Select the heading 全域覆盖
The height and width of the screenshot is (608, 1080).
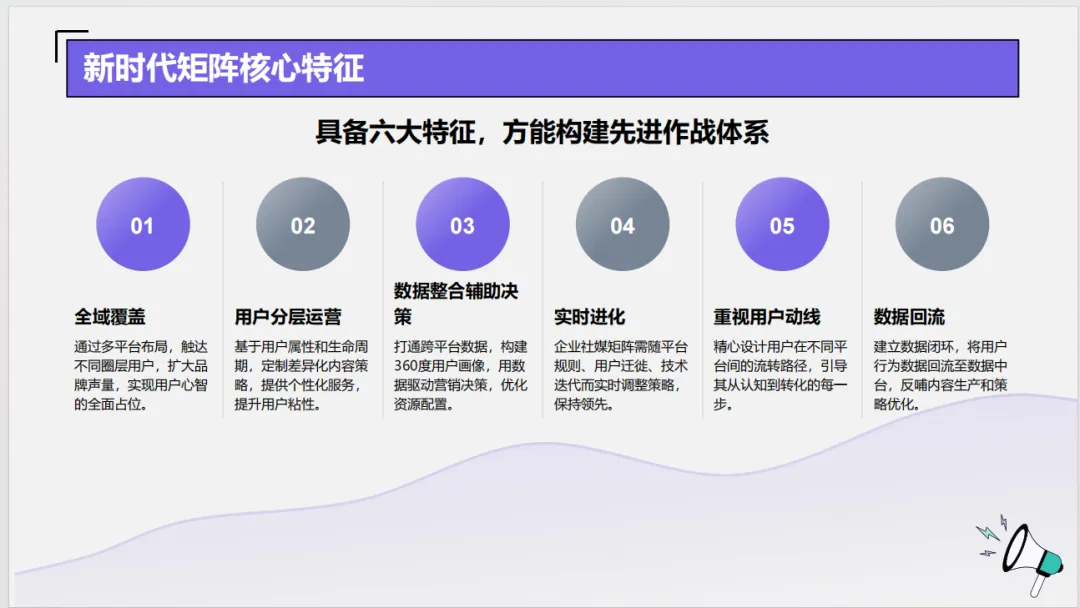(110, 317)
